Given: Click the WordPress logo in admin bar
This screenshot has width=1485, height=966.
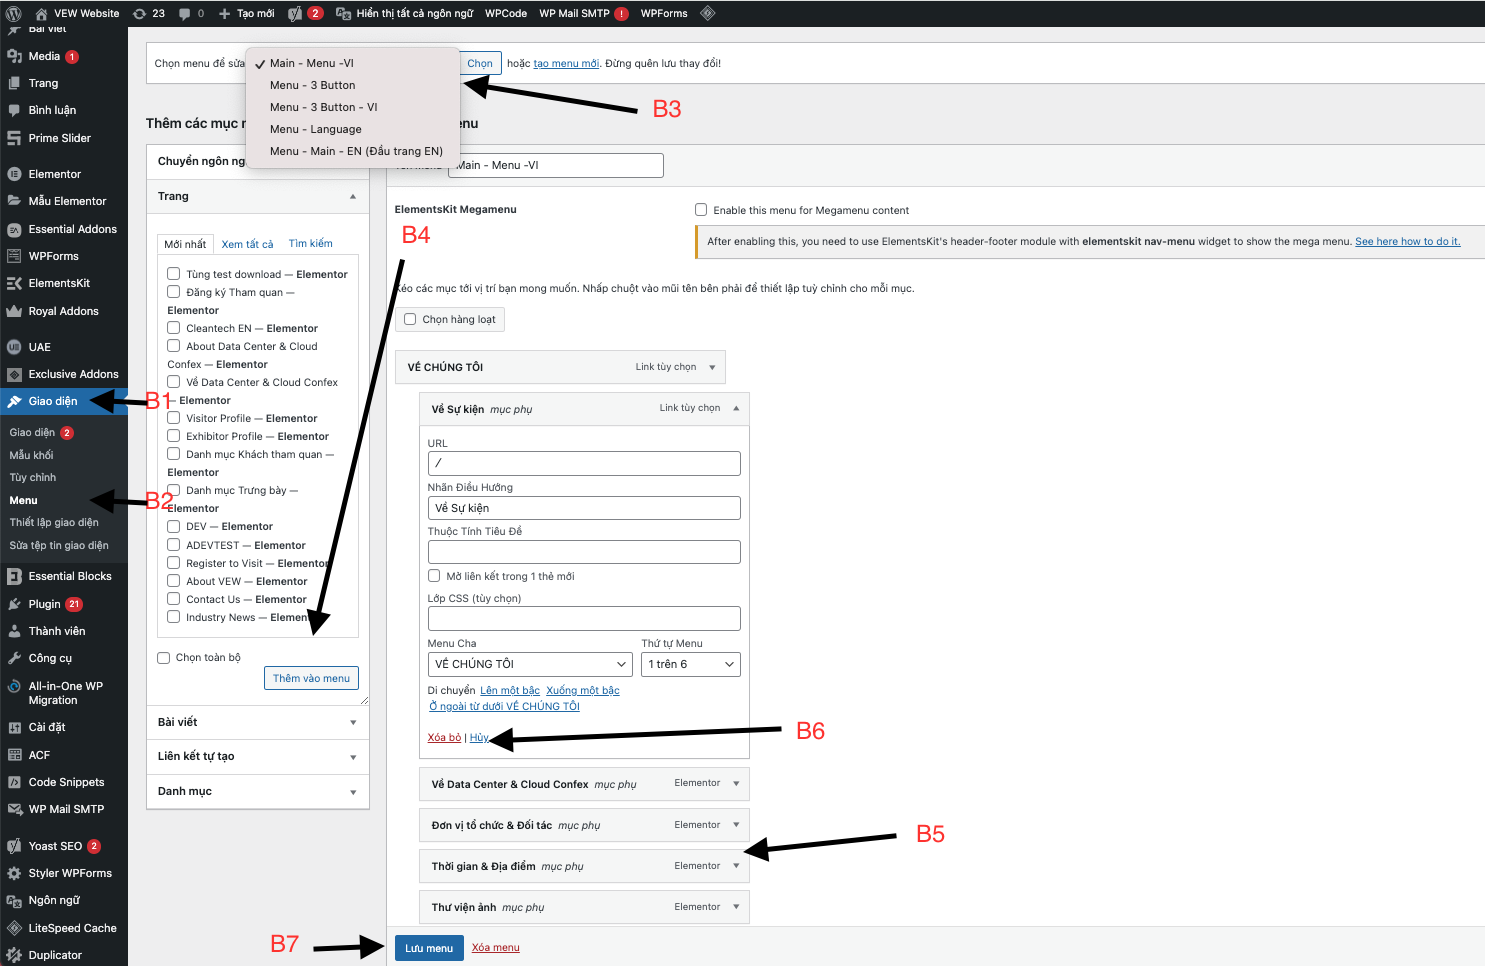Looking at the screenshot, I should 14,13.
